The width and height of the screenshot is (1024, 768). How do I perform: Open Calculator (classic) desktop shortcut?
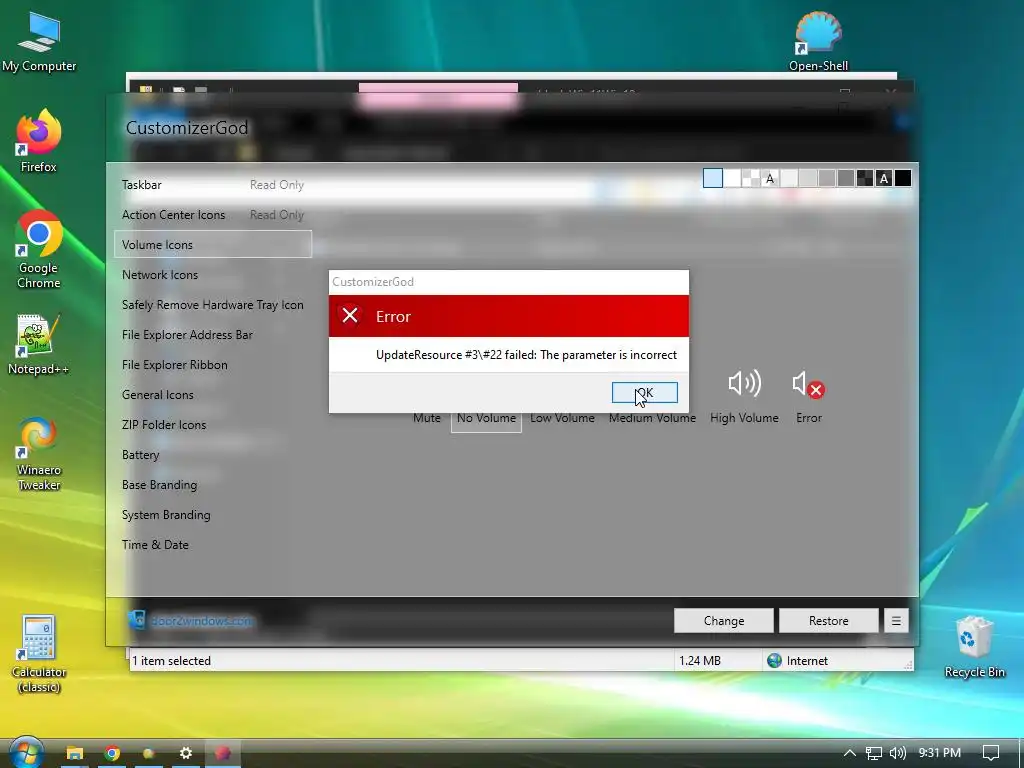pyautogui.click(x=39, y=654)
